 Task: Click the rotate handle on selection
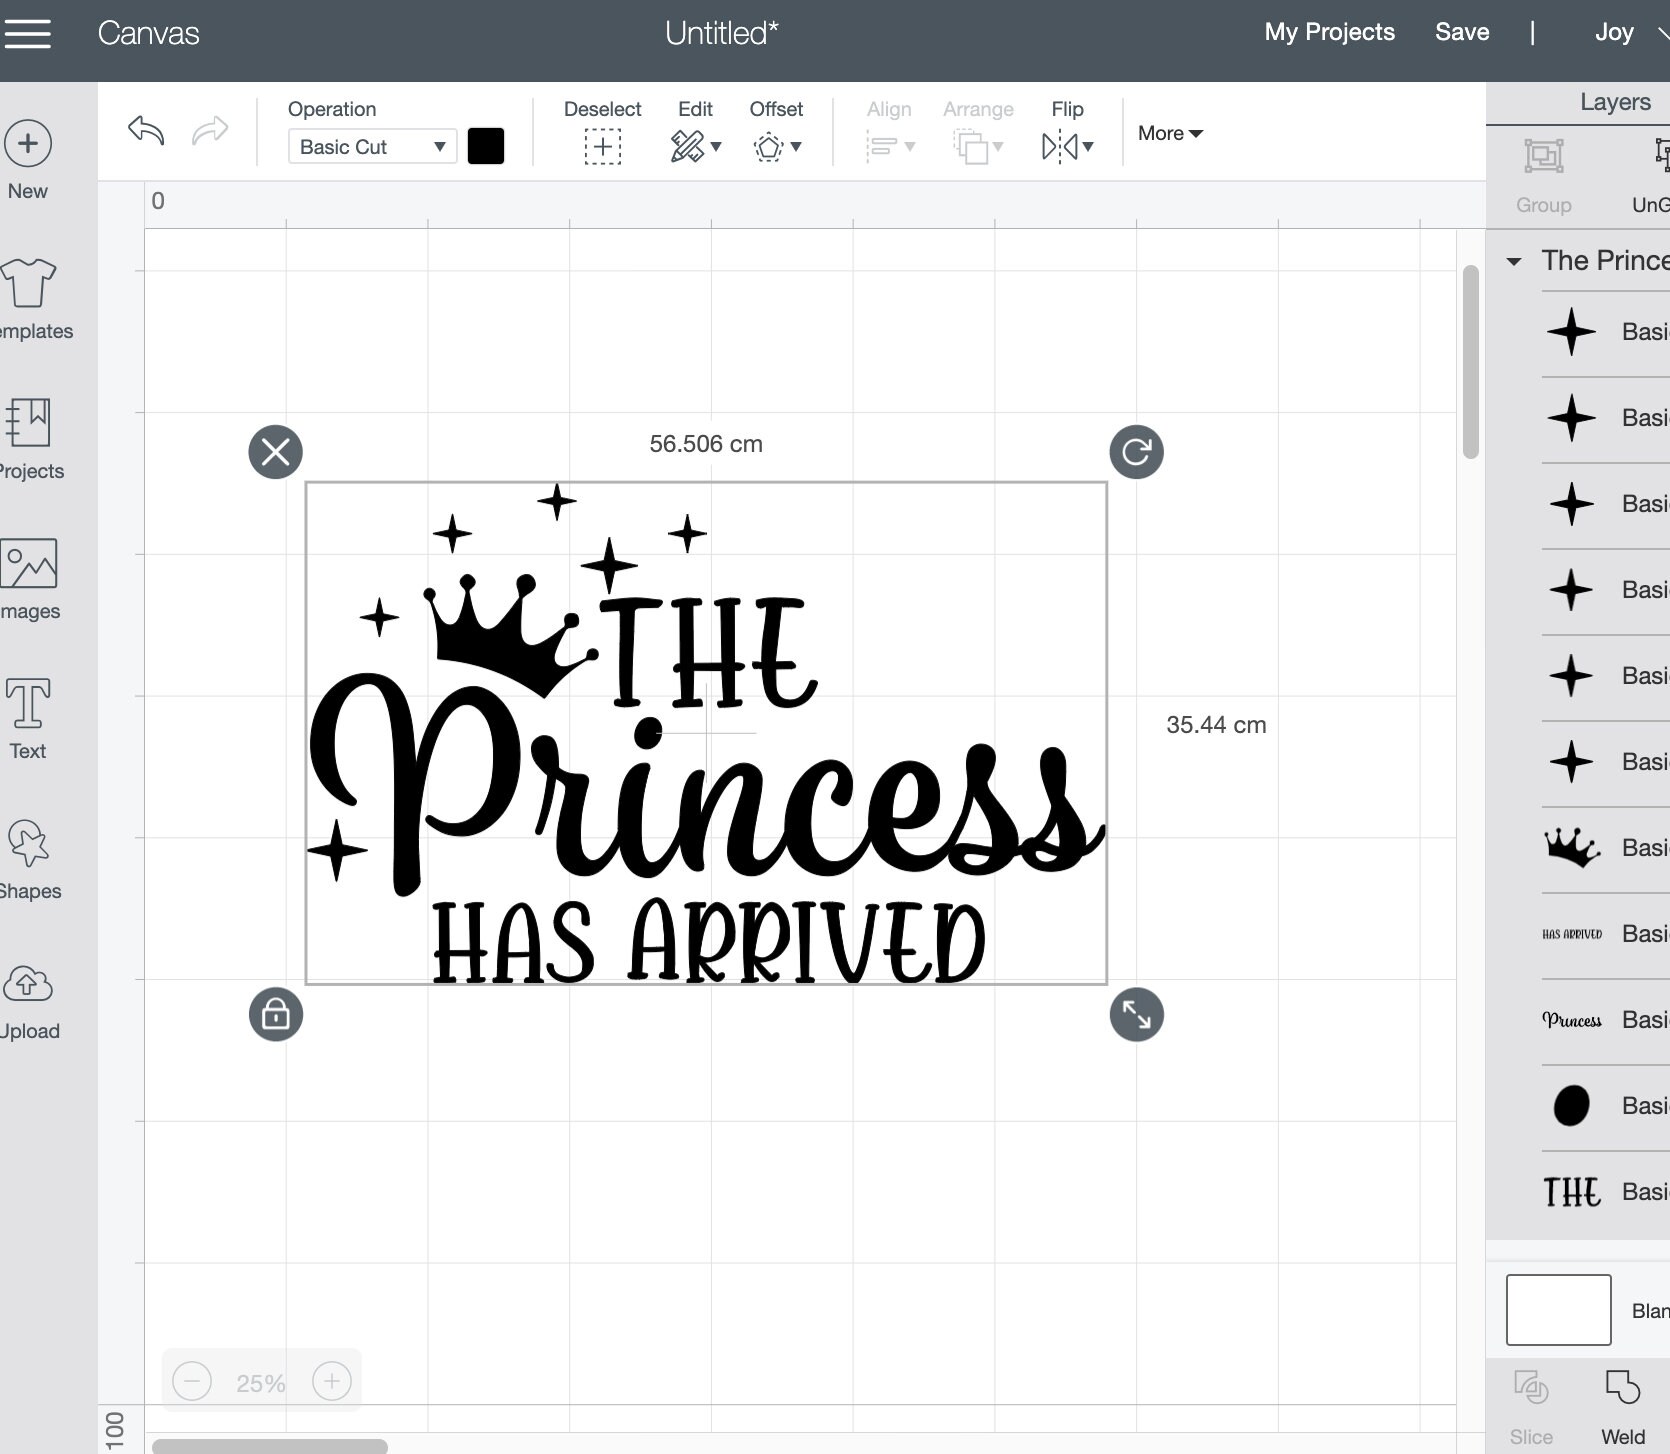coord(1137,452)
